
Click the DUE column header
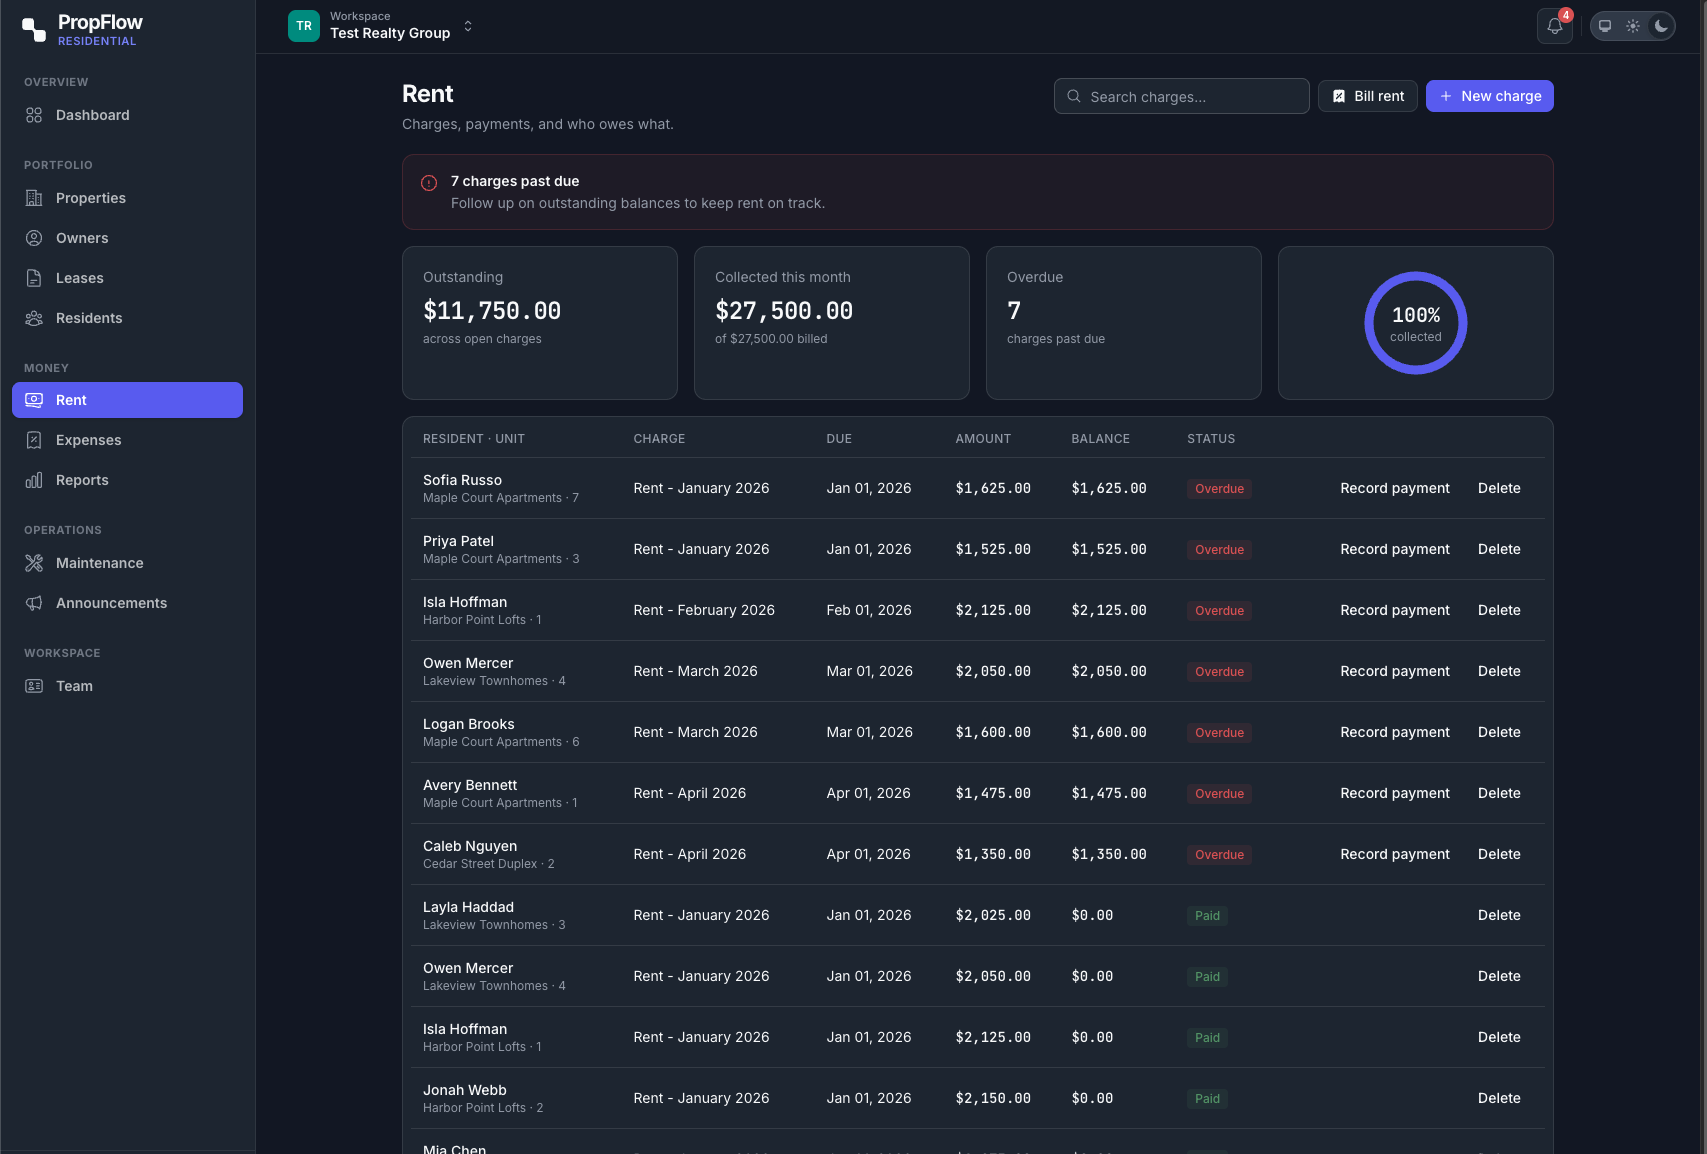[839, 439]
